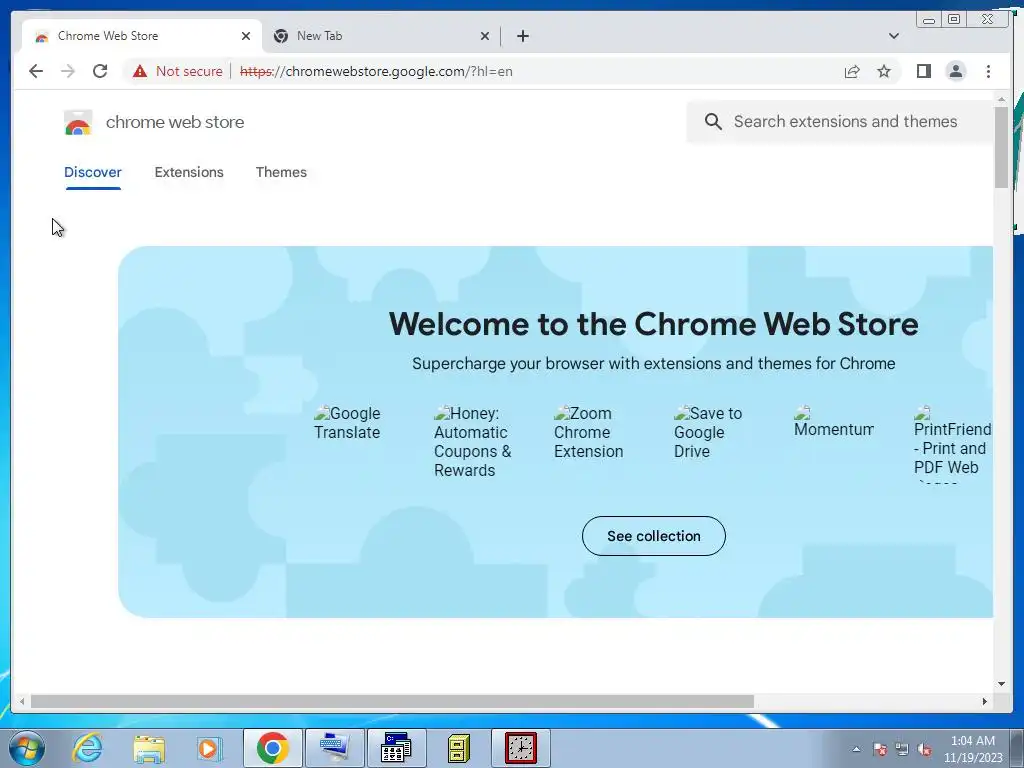Open the Chrome profile avatar menu

[x=955, y=71]
